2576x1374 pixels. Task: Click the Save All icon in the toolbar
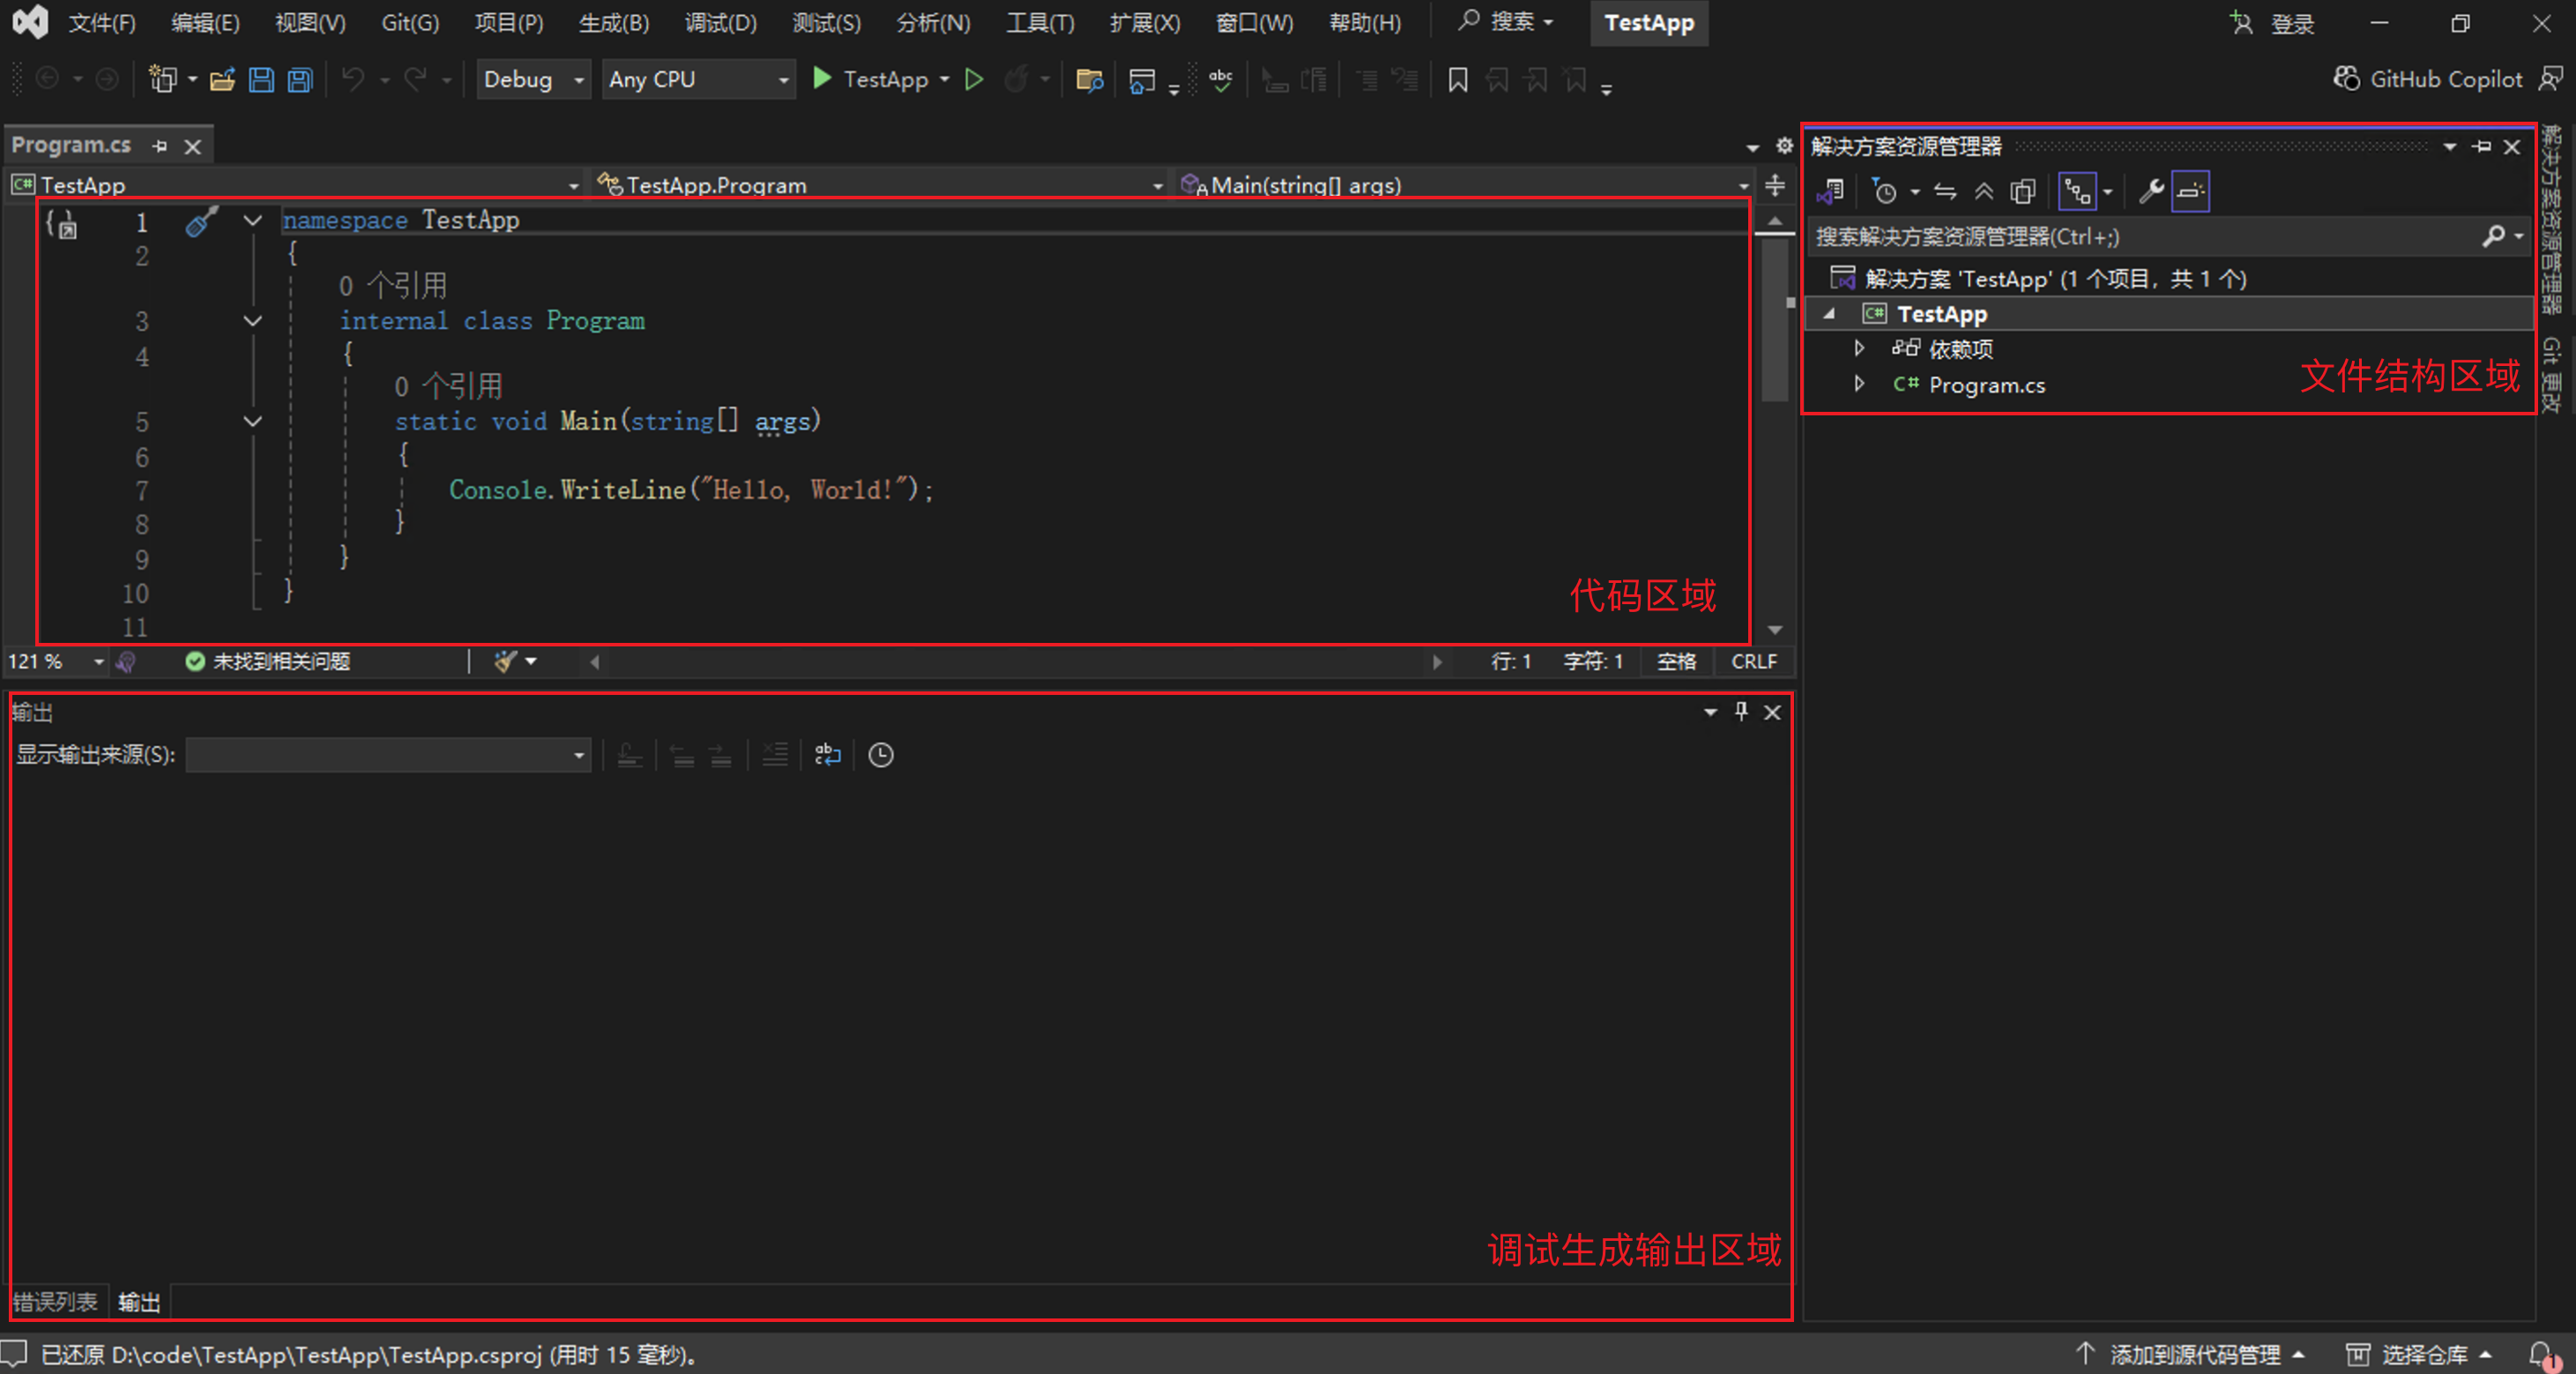coord(298,79)
